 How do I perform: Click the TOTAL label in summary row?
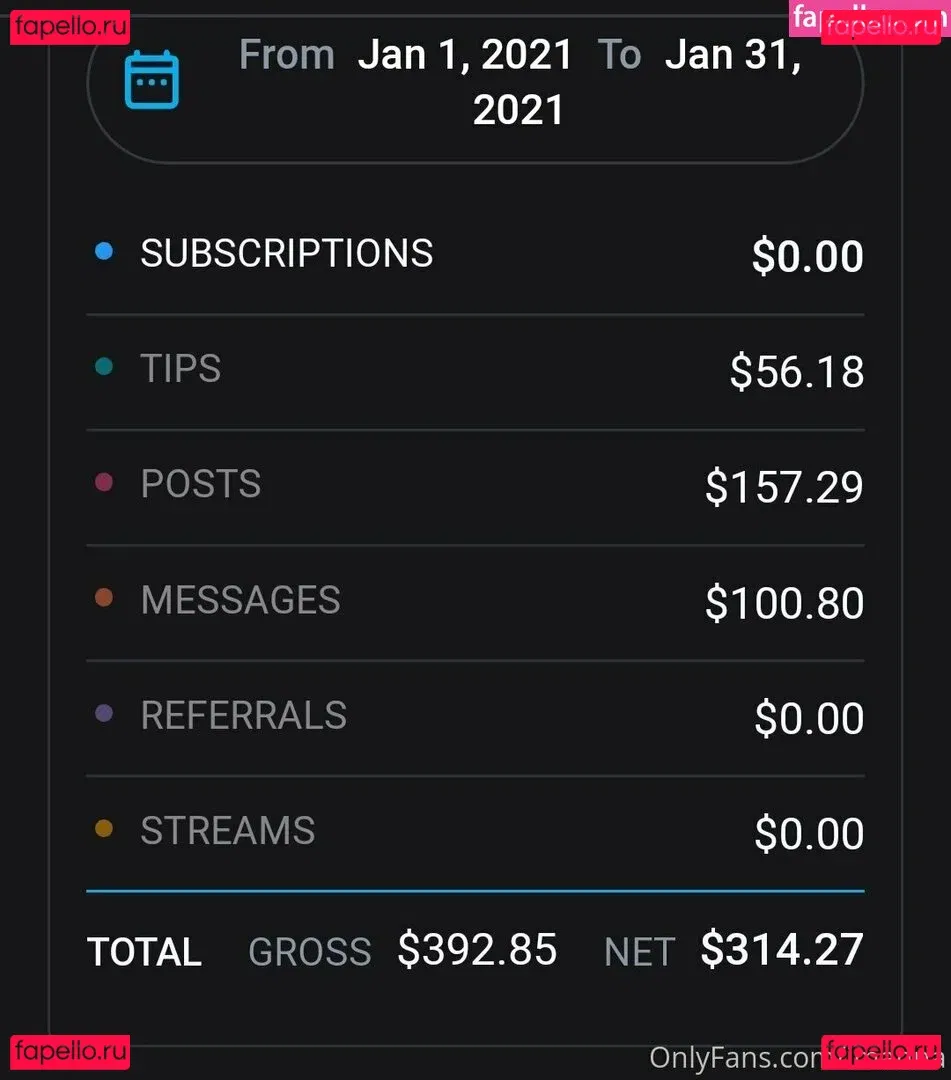[144, 952]
